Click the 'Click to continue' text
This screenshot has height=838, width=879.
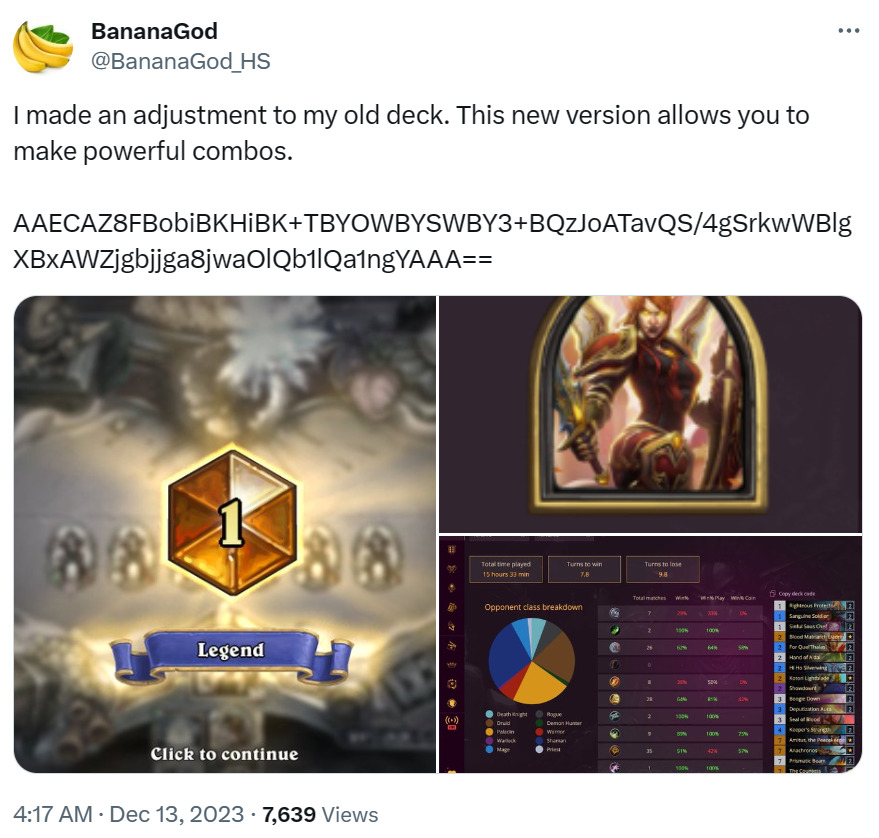click(x=224, y=754)
